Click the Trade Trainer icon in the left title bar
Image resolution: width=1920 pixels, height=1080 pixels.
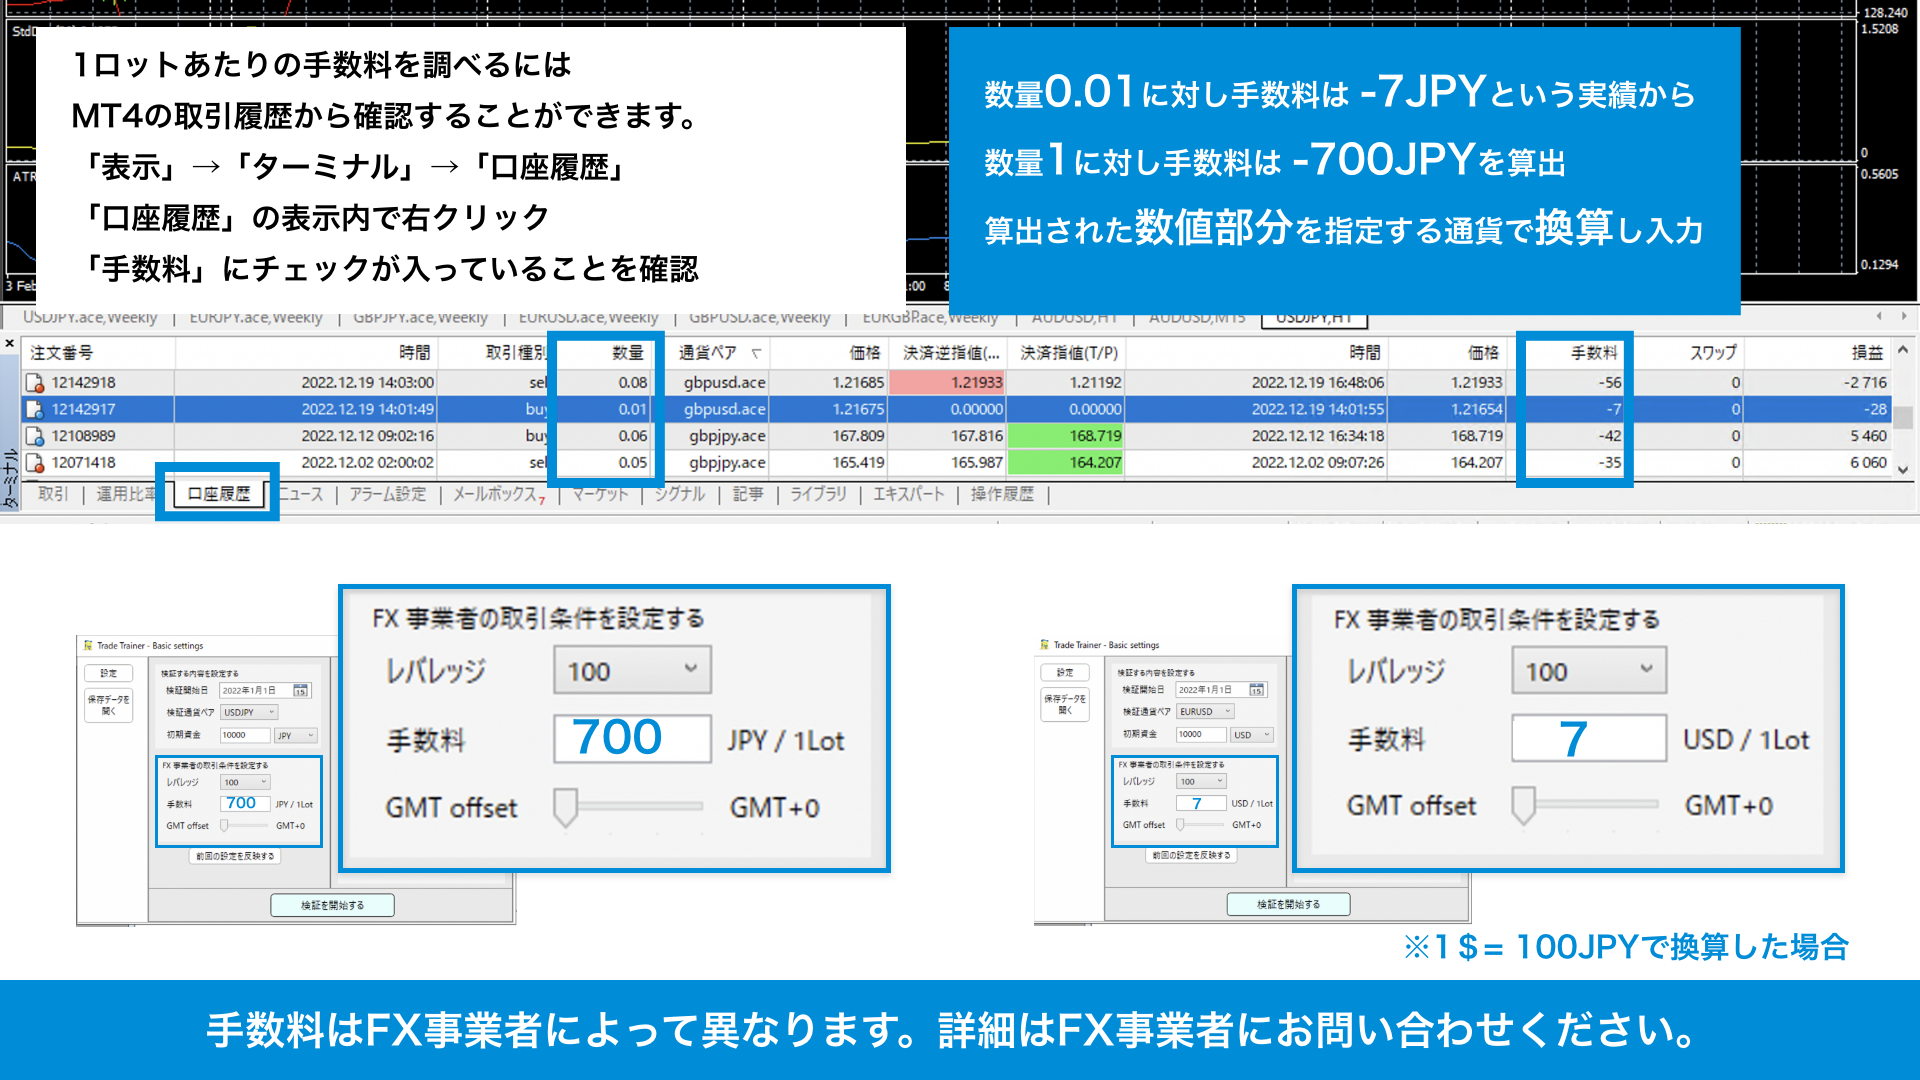coord(88,647)
